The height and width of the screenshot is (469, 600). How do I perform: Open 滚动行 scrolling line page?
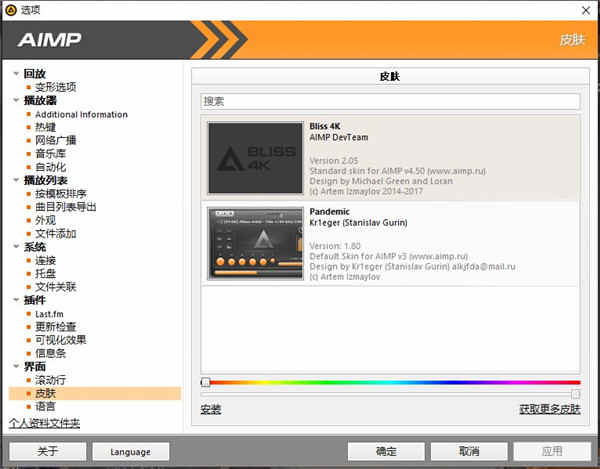(x=51, y=380)
